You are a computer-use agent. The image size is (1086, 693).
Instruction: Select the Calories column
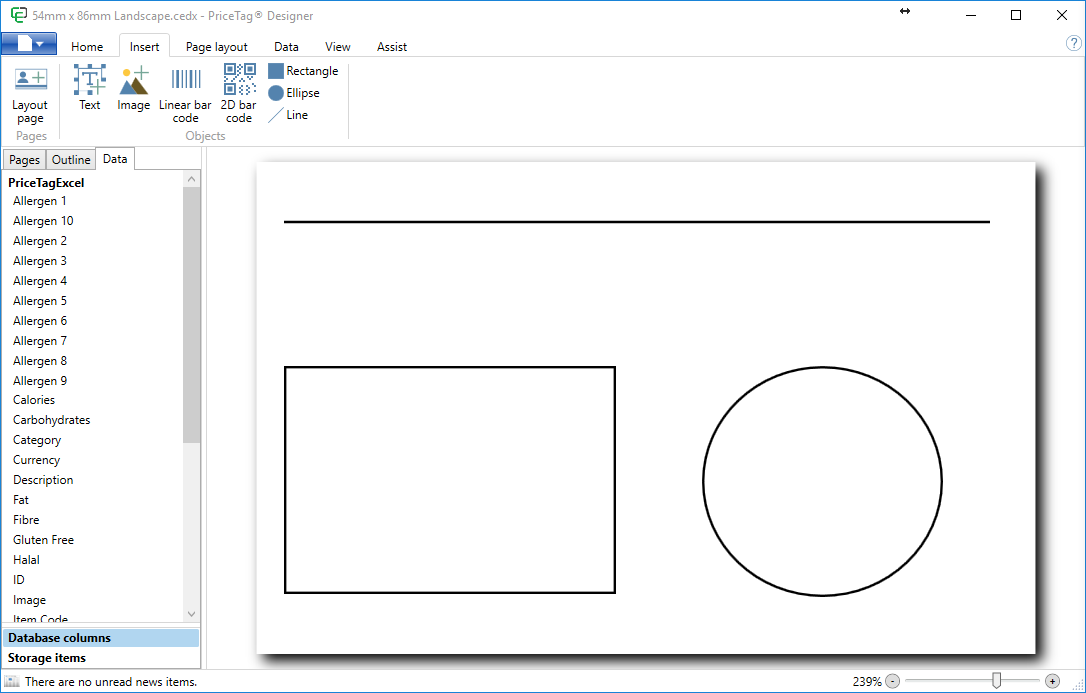[34, 400]
